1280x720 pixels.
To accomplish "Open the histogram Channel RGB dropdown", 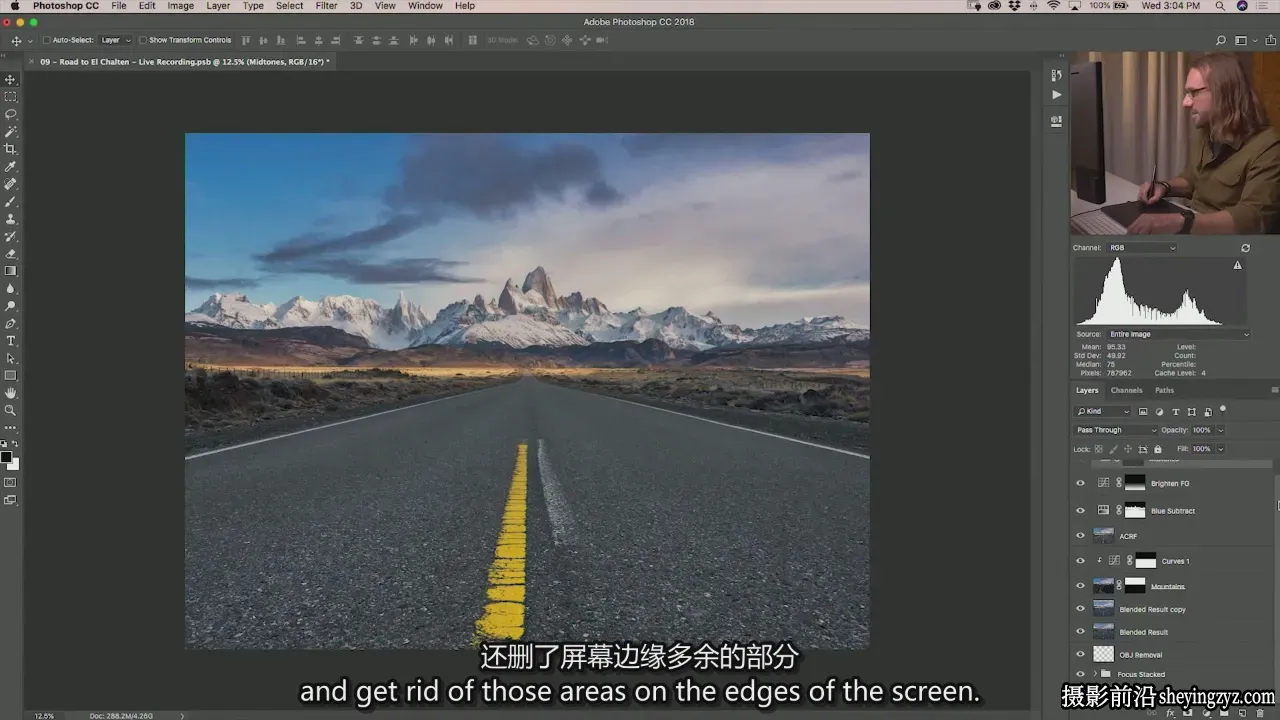I will pos(1142,248).
